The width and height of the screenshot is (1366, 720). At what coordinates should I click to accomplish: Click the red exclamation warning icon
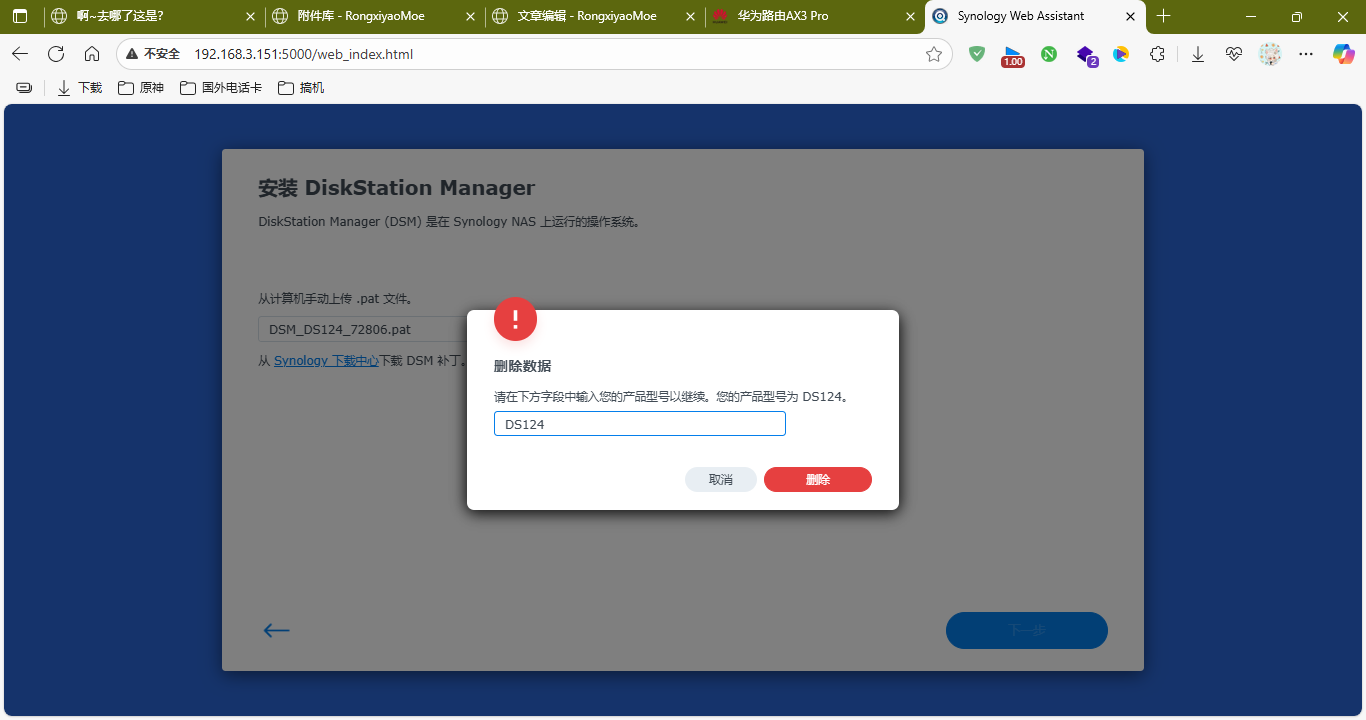pos(515,319)
